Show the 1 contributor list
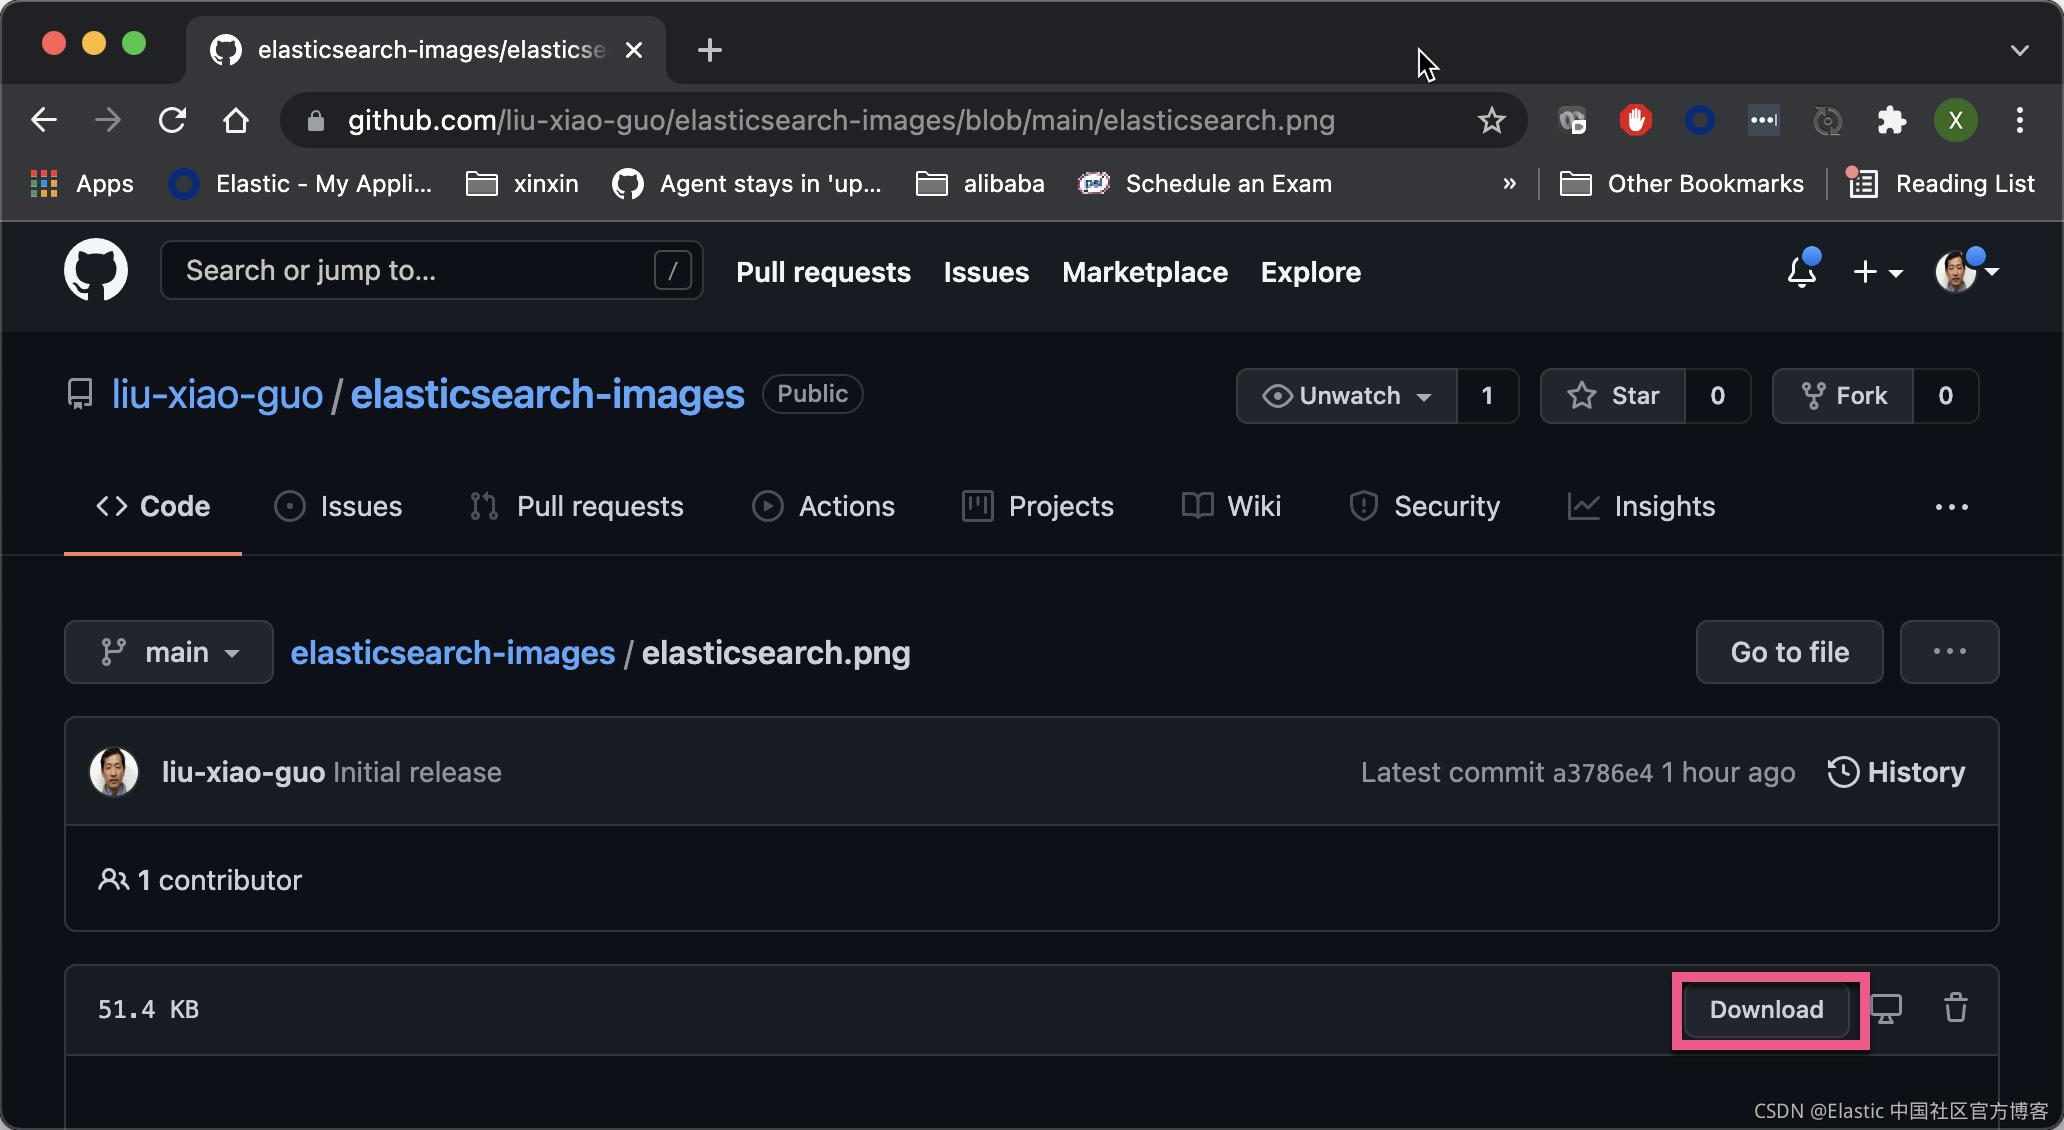The image size is (2064, 1130). (200, 880)
